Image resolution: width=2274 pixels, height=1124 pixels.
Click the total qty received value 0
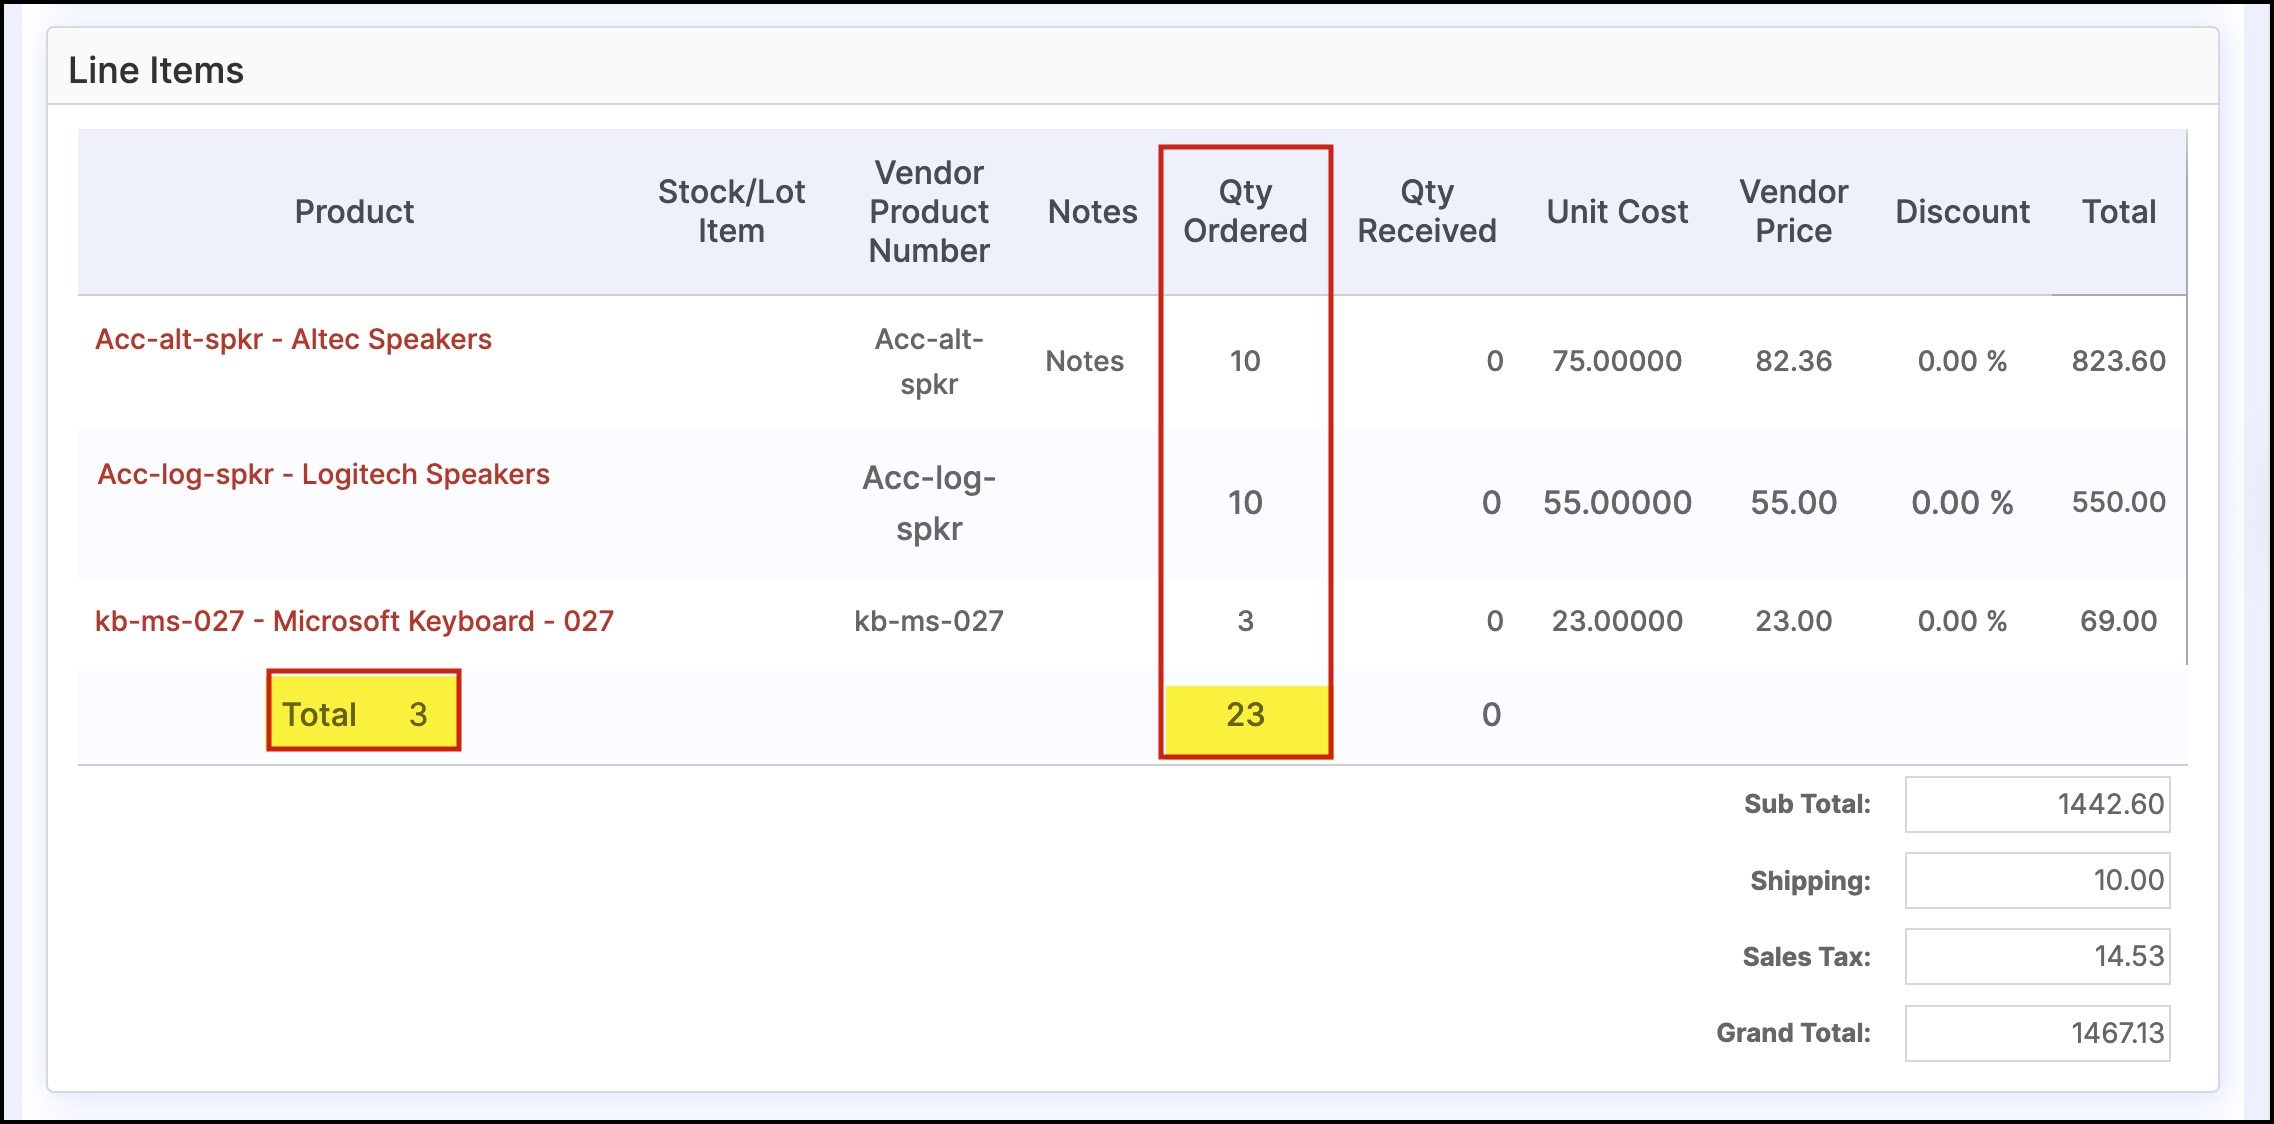coord(1491,715)
